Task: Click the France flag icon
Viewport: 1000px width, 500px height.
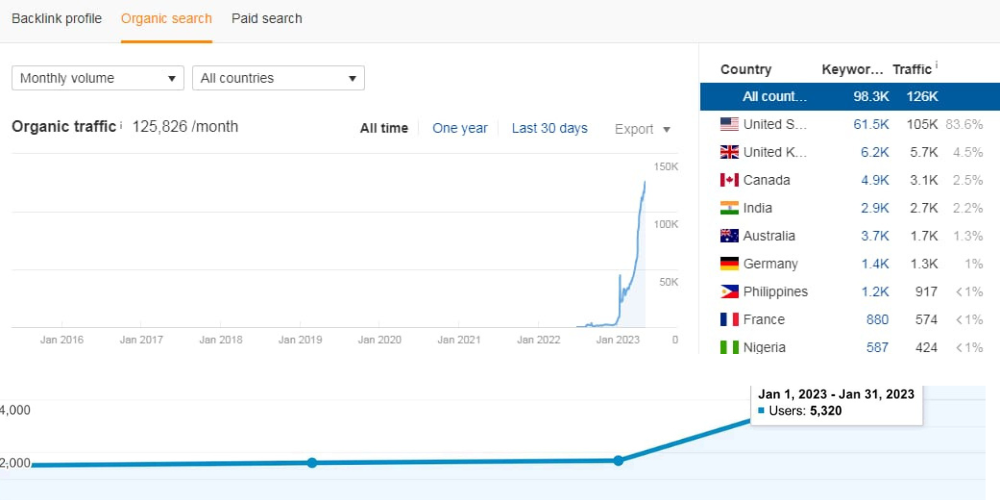Action: point(729,320)
